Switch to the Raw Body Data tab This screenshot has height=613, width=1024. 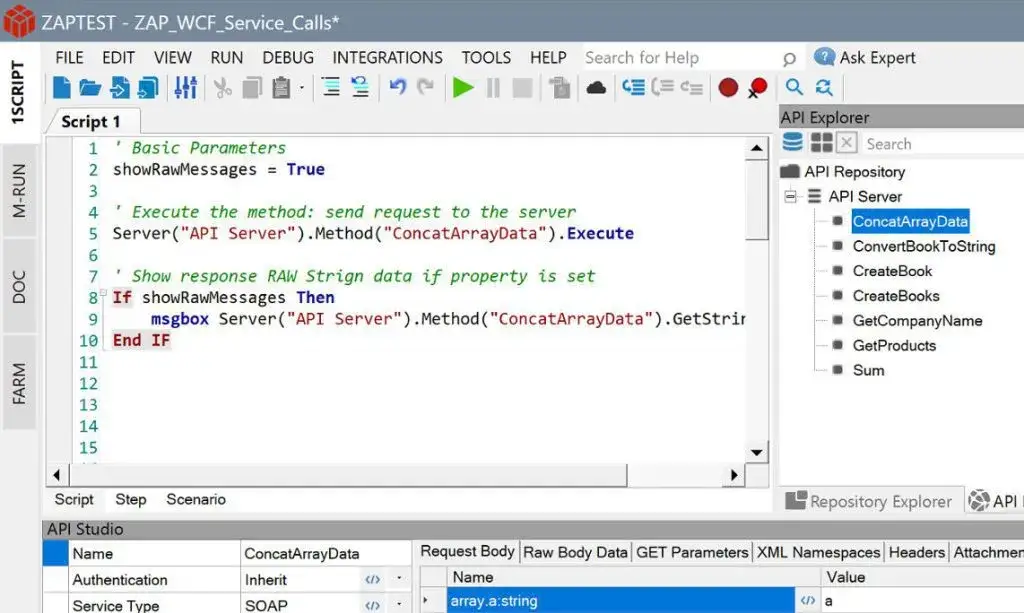click(x=575, y=552)
